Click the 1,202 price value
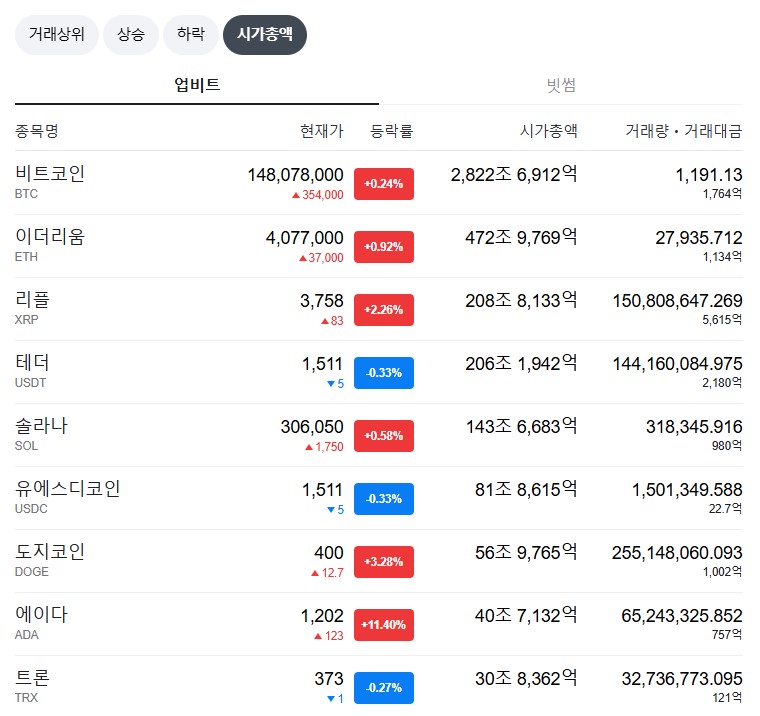The width and height of the screenshot is (760, 716). point(322,616)
